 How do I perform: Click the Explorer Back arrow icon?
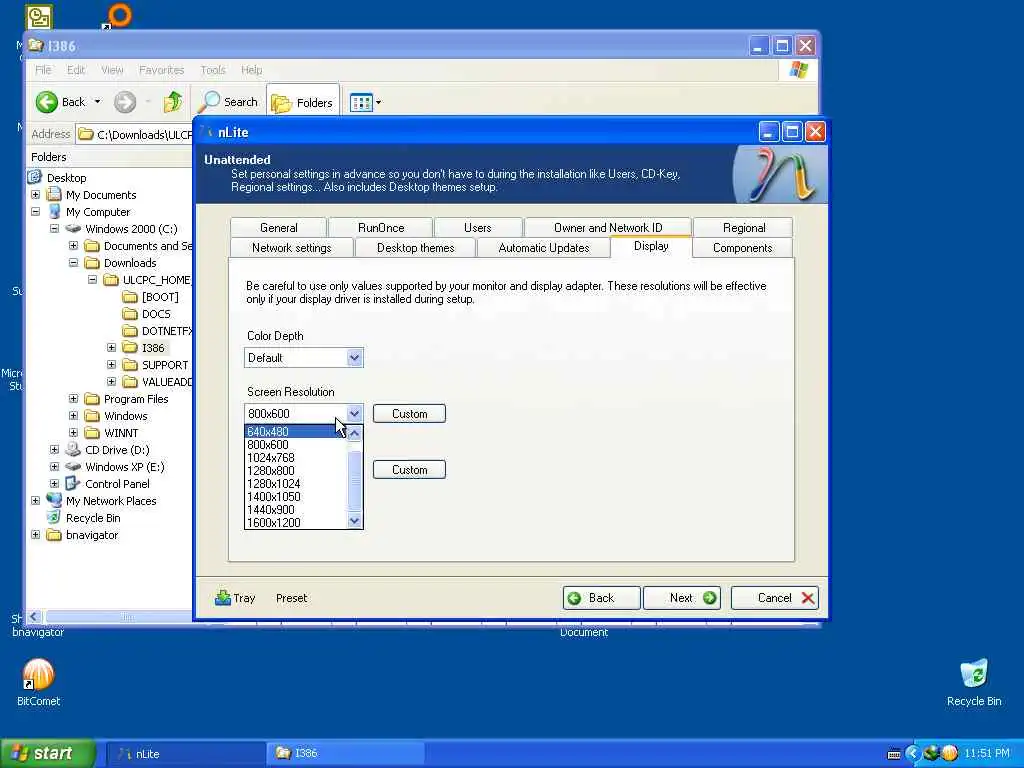46,102
